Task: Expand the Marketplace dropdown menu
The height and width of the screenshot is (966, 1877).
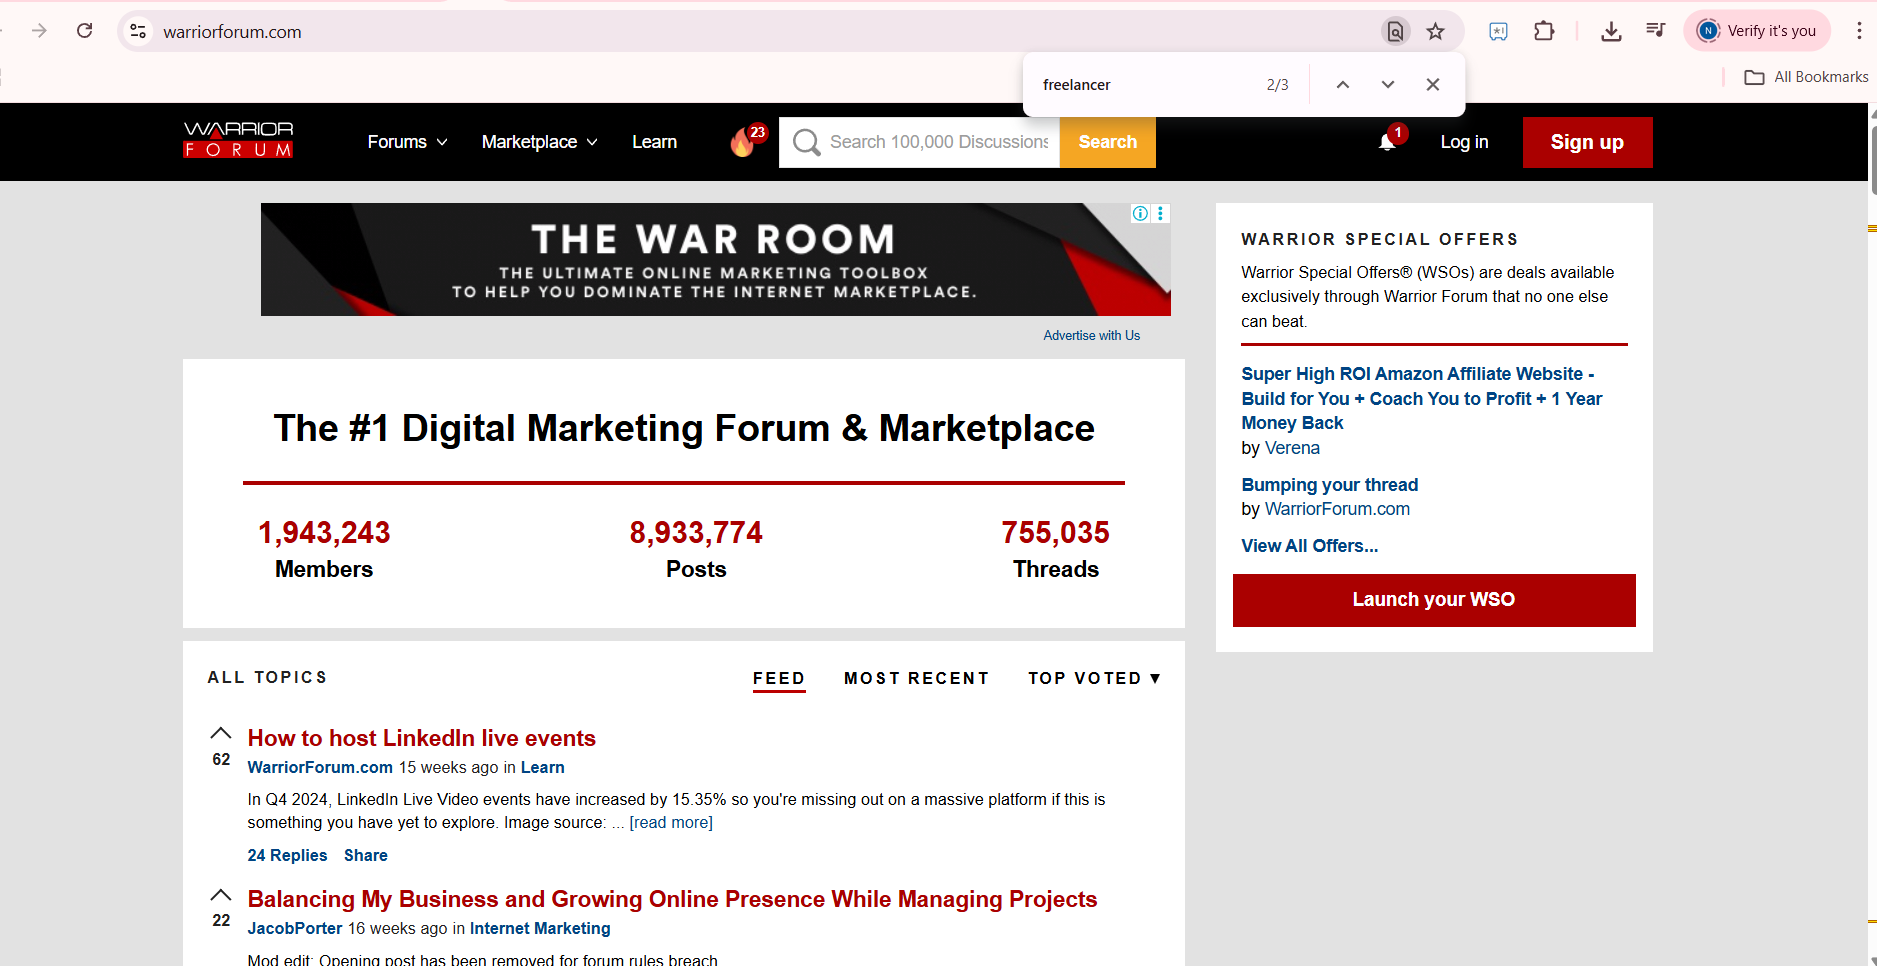Action: 540,142
